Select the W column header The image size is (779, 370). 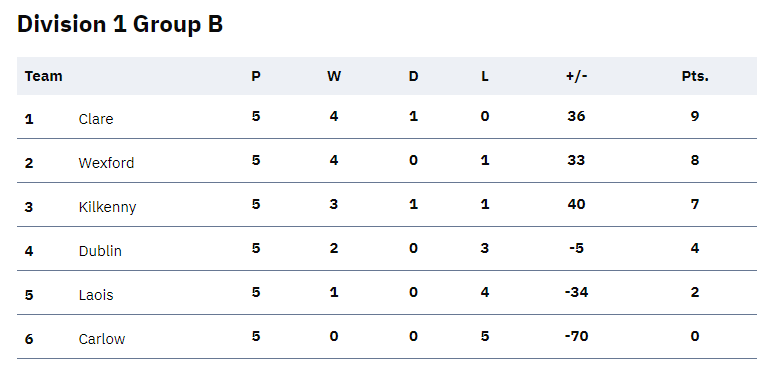pyautogui.click(x=334, y=76)
